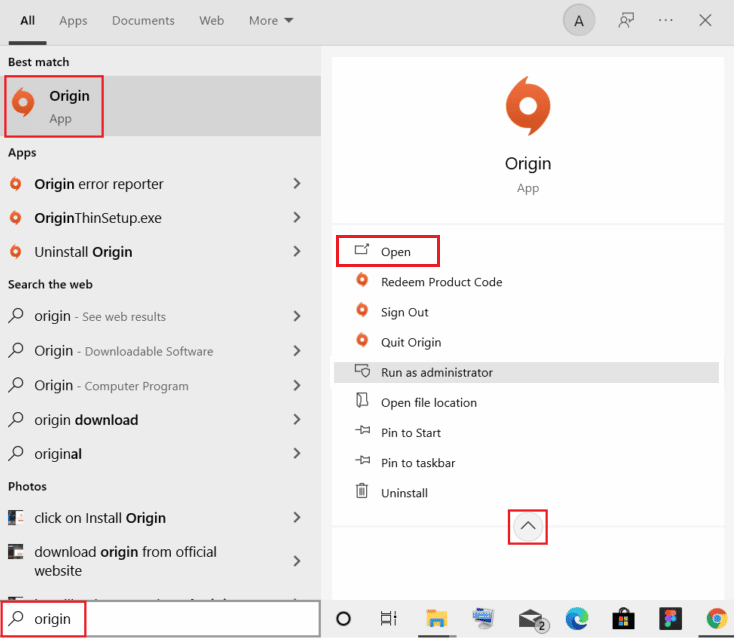Open Figma from the taskbar
Image resolution: width=734 pixels, height=639 pixels.
(x=670, y=618)
